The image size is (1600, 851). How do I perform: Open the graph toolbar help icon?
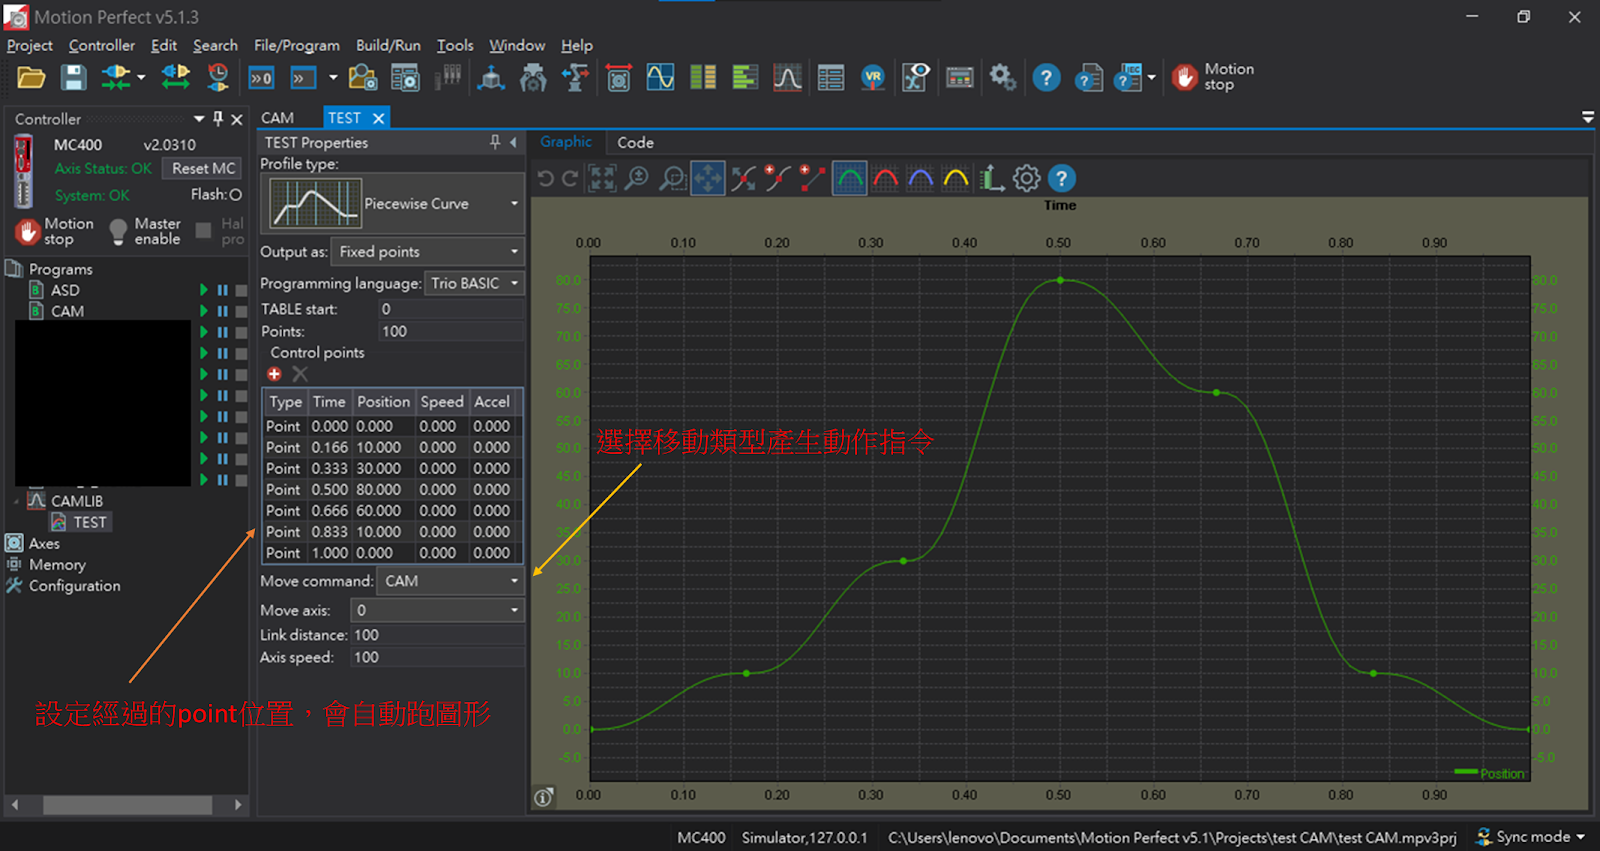[1061, 179]
